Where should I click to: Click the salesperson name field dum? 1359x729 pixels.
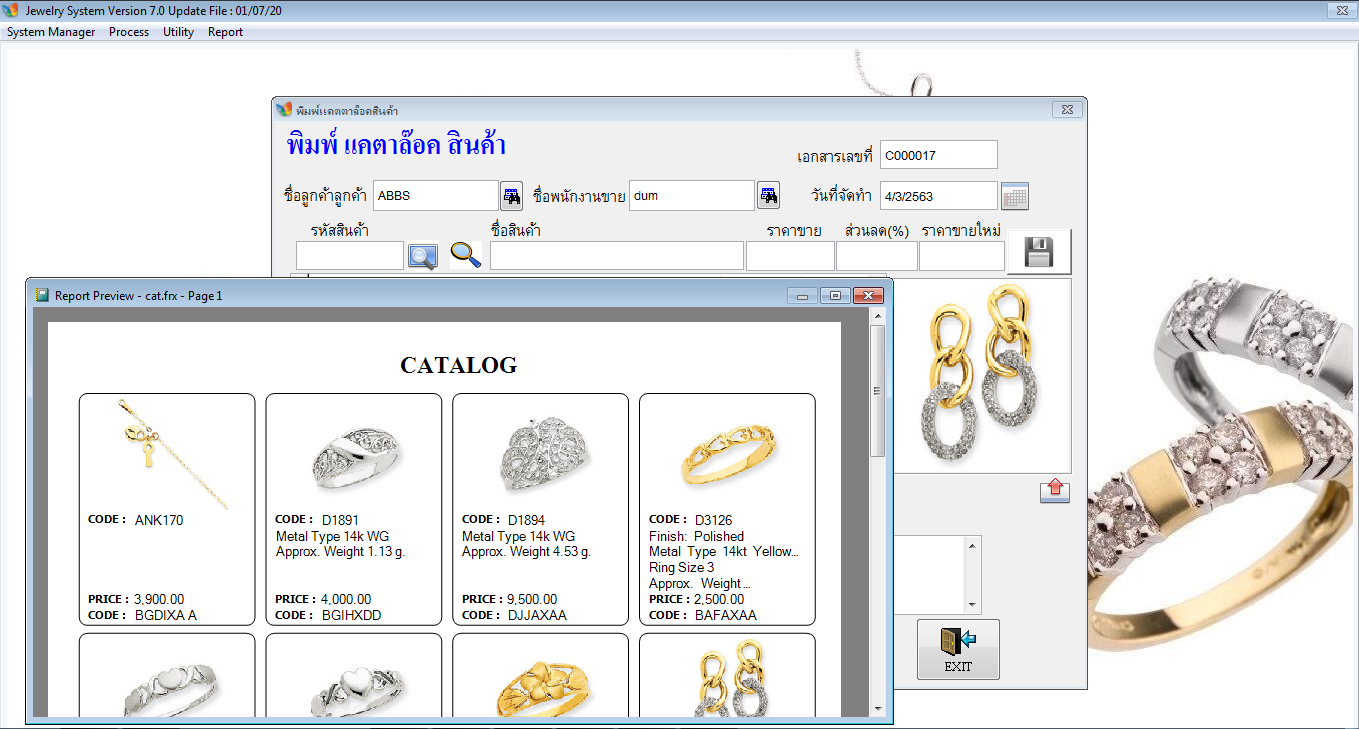tap(692, 196)
